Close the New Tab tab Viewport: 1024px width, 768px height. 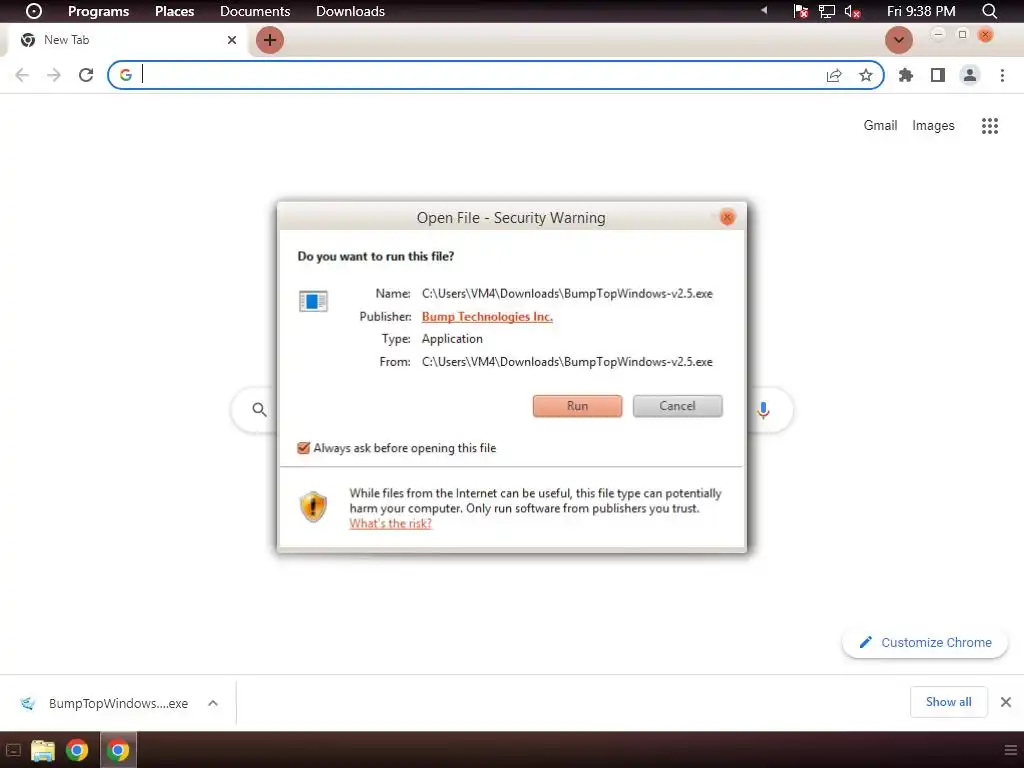pyautogui.click(x=232, y=40)
